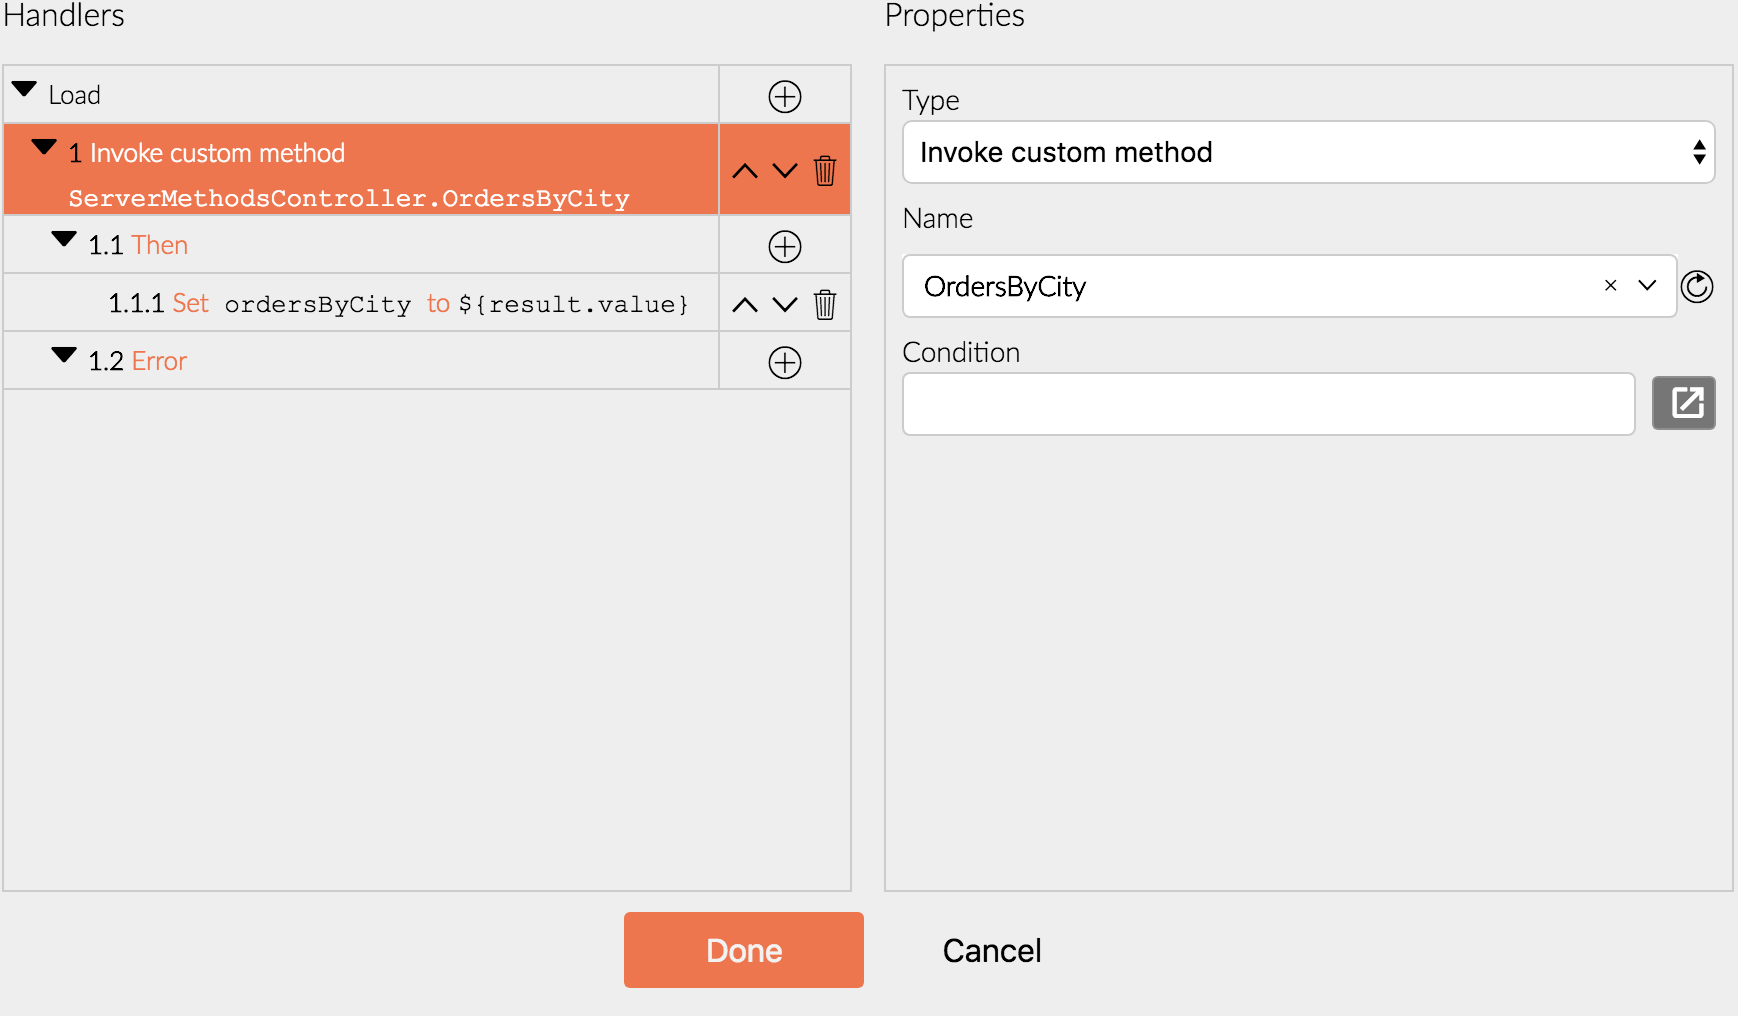This screenshot has width=1738, height=1016.
Task: Add a handler under 1.2 Error
Action: pyautogui.click(x=785, y=363)
